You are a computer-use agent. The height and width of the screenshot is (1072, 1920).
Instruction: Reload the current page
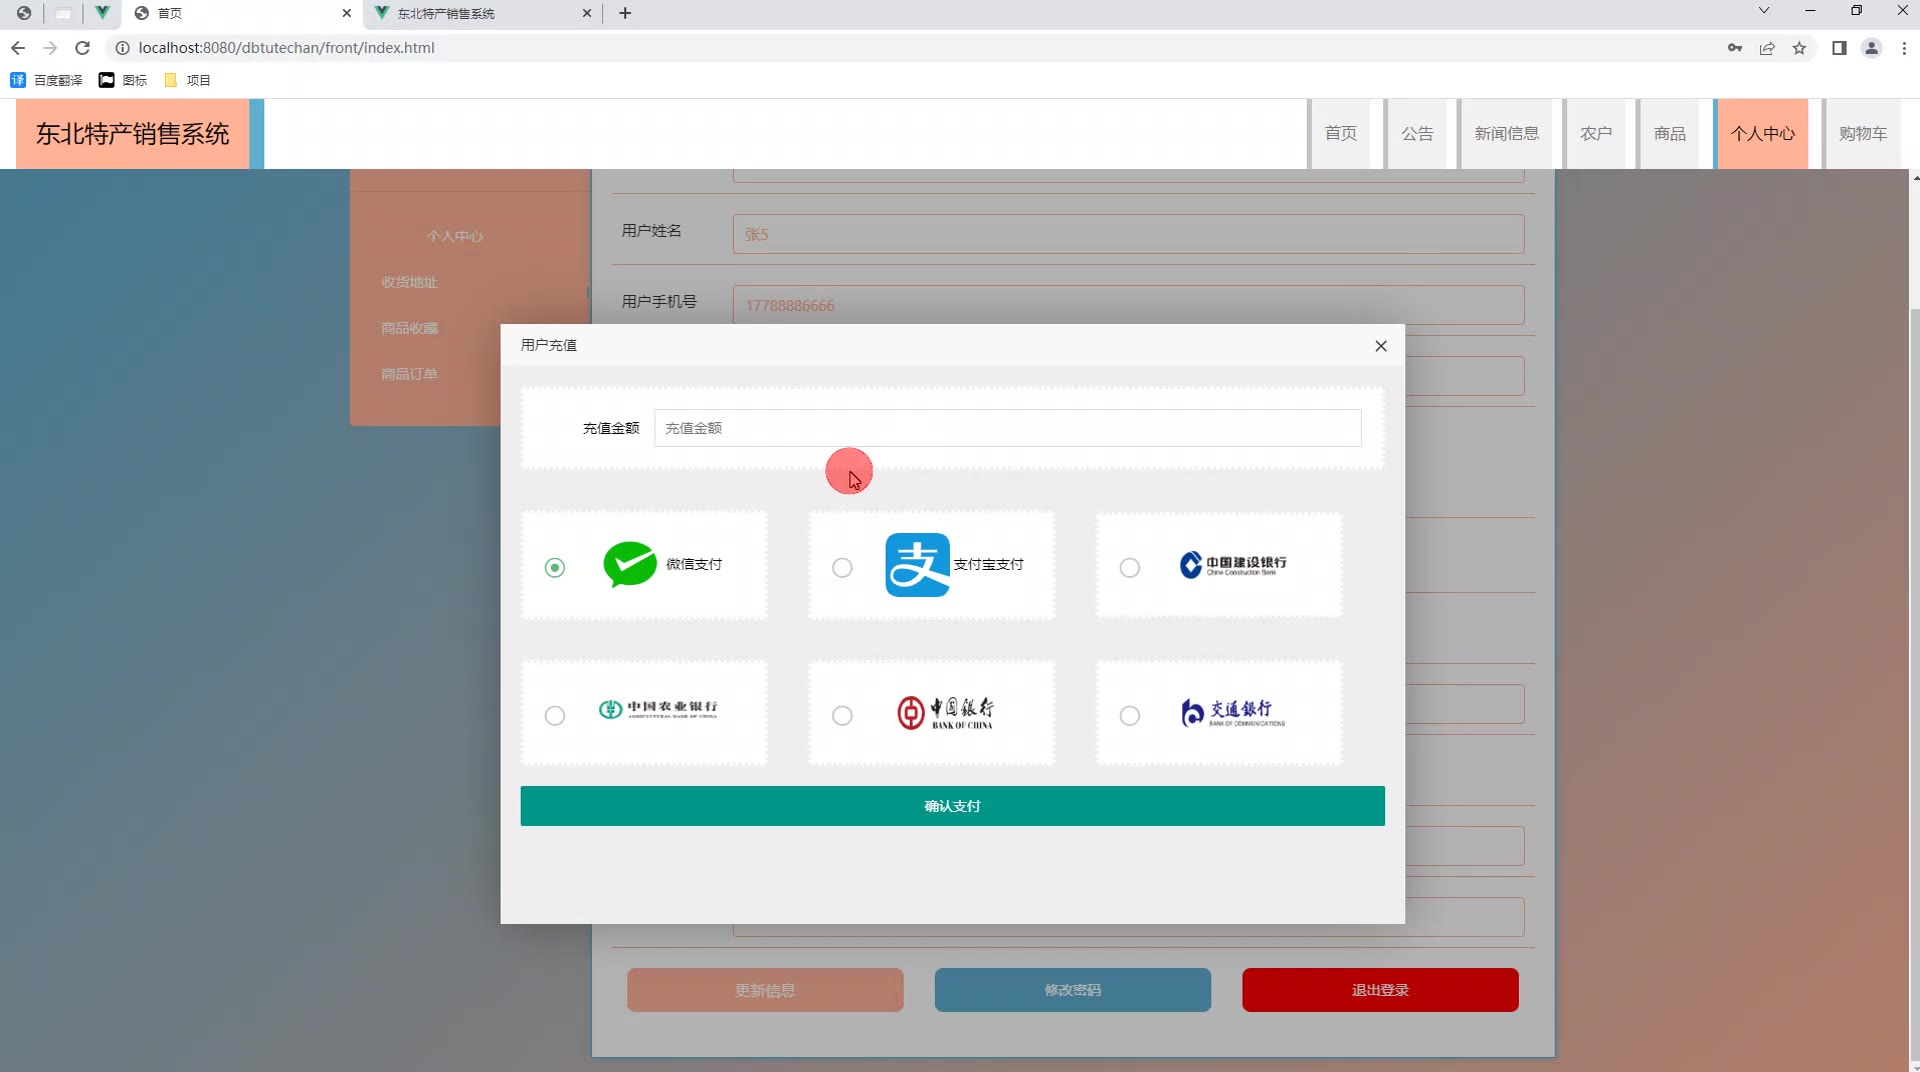pyautogui.click(x=83, y=48)
